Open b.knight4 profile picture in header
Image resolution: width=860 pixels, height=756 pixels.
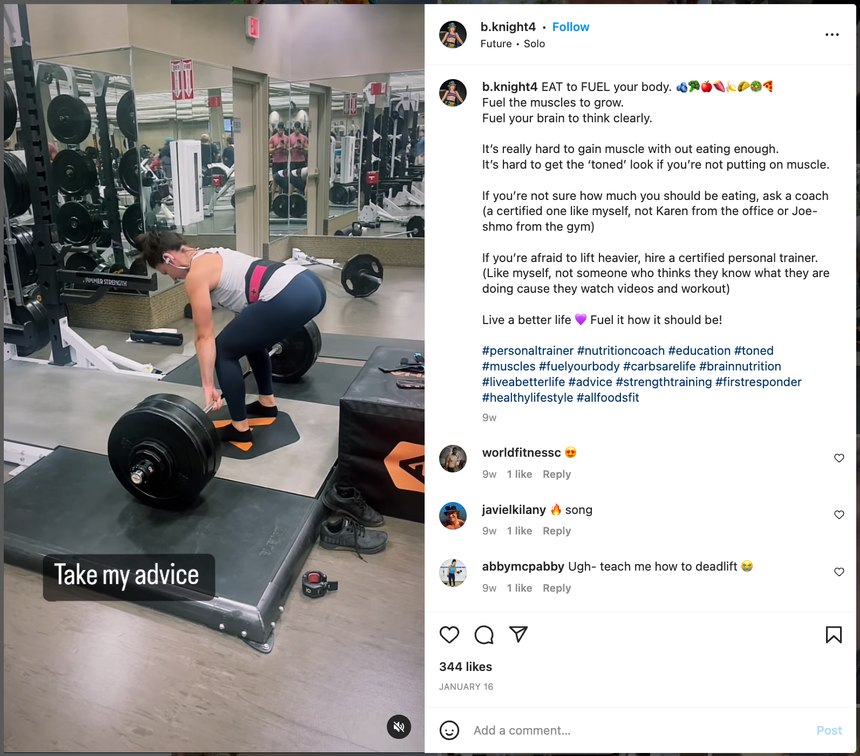click(453, 35)
